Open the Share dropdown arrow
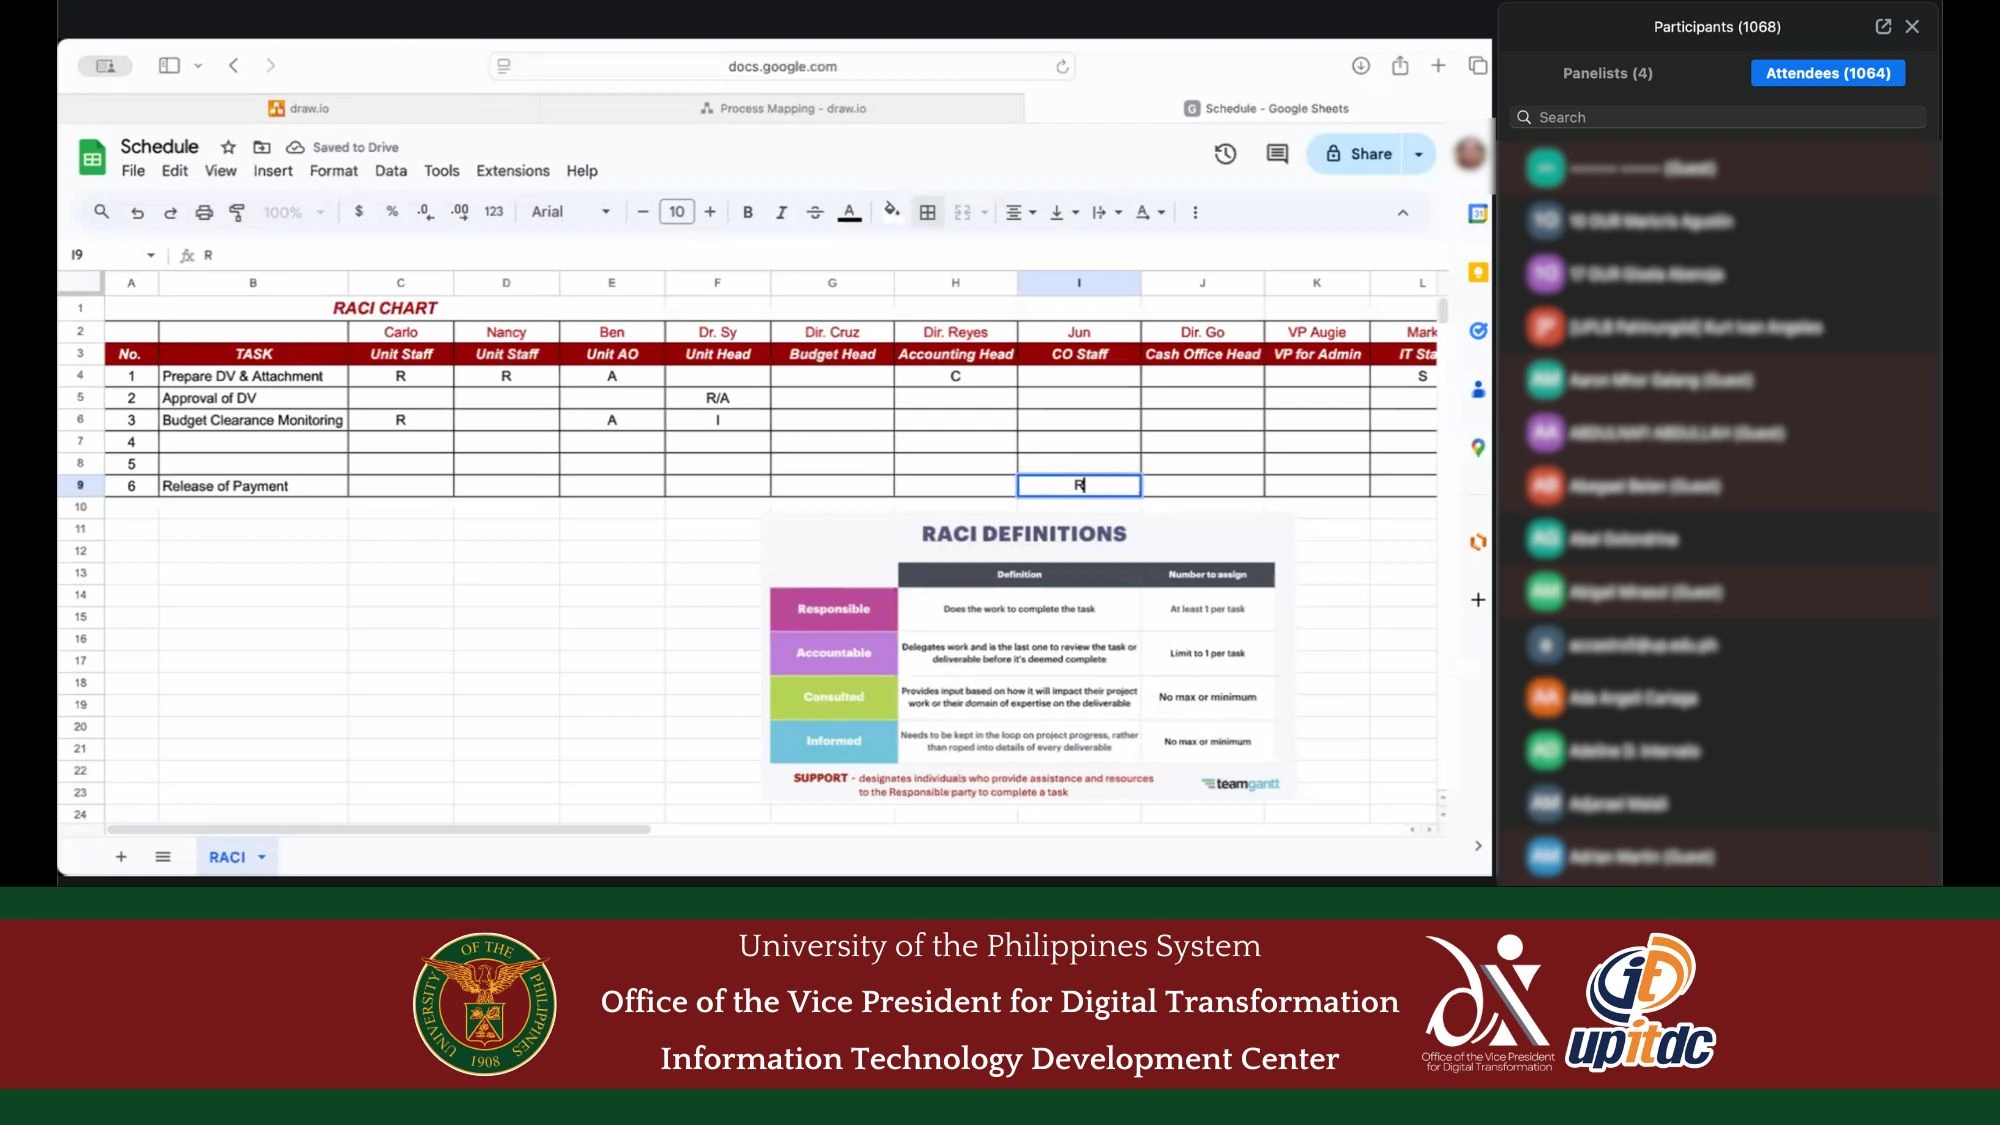Image resolution: width=2000 pixels, height=1125 pixels. [x=1419, y=154]
